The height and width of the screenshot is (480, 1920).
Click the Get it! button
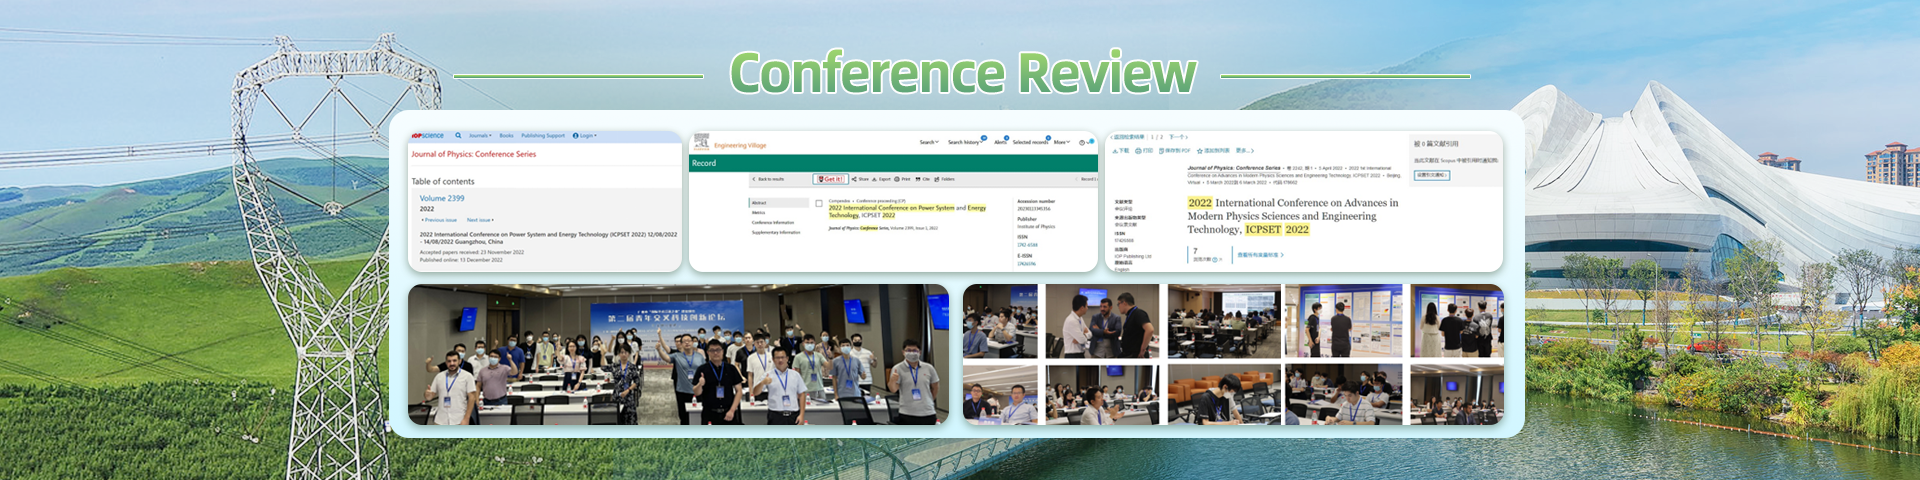830,179
